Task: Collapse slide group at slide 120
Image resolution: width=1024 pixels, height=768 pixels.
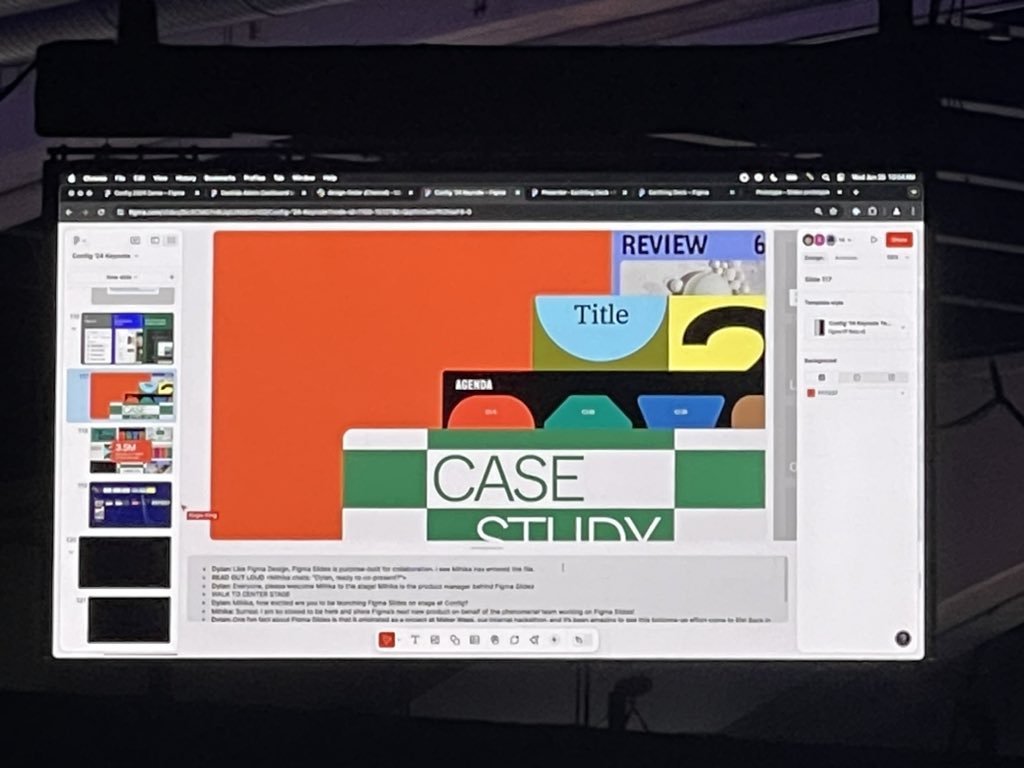Action: (71, 552)
